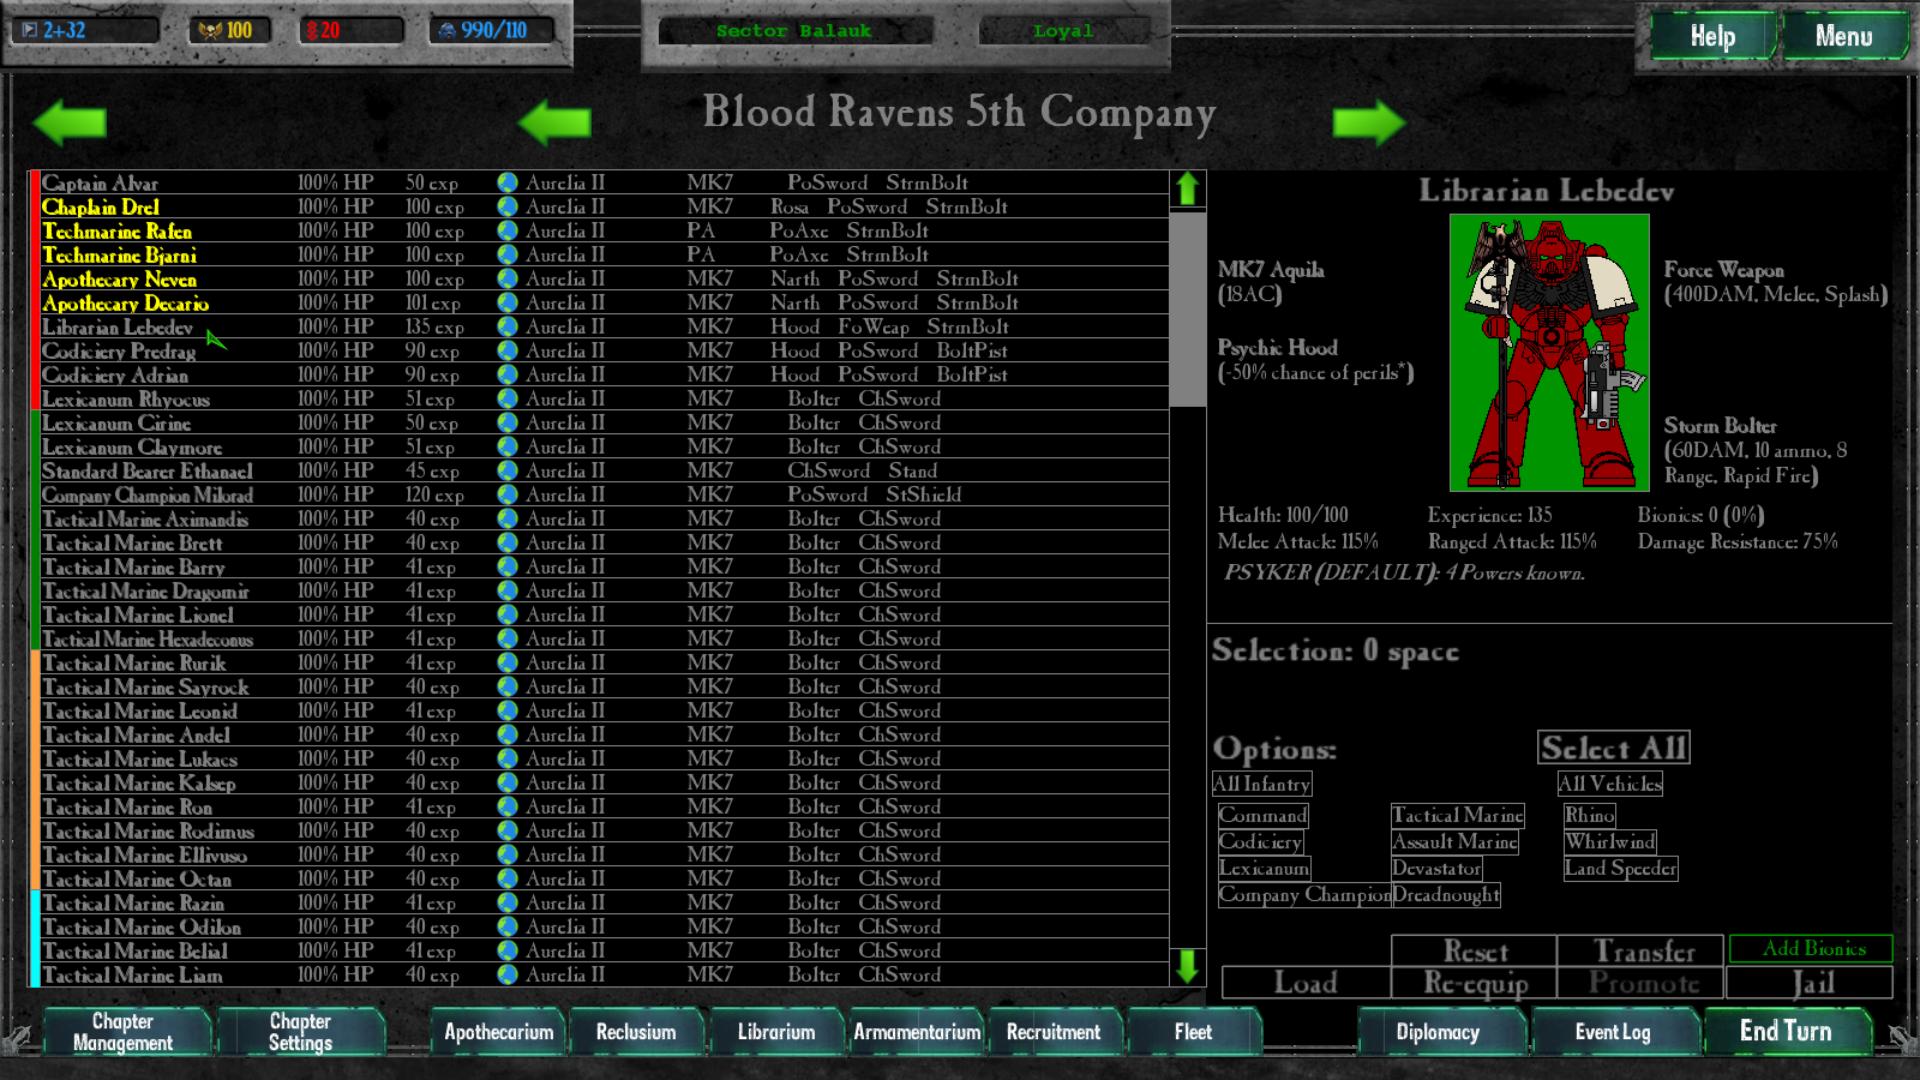Click the Loyal status label
The height and width of the screenshot is (1080, 1920).
pos(1063,31)
